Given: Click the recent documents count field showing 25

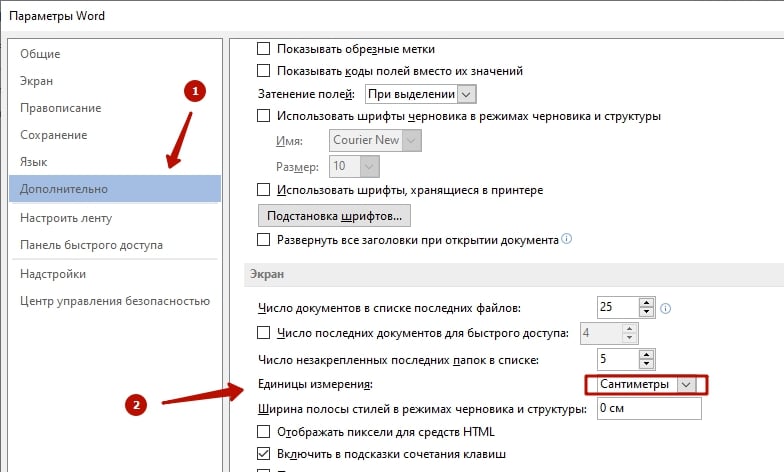Looking at the screenshot, I should click(x=618, y=307).
